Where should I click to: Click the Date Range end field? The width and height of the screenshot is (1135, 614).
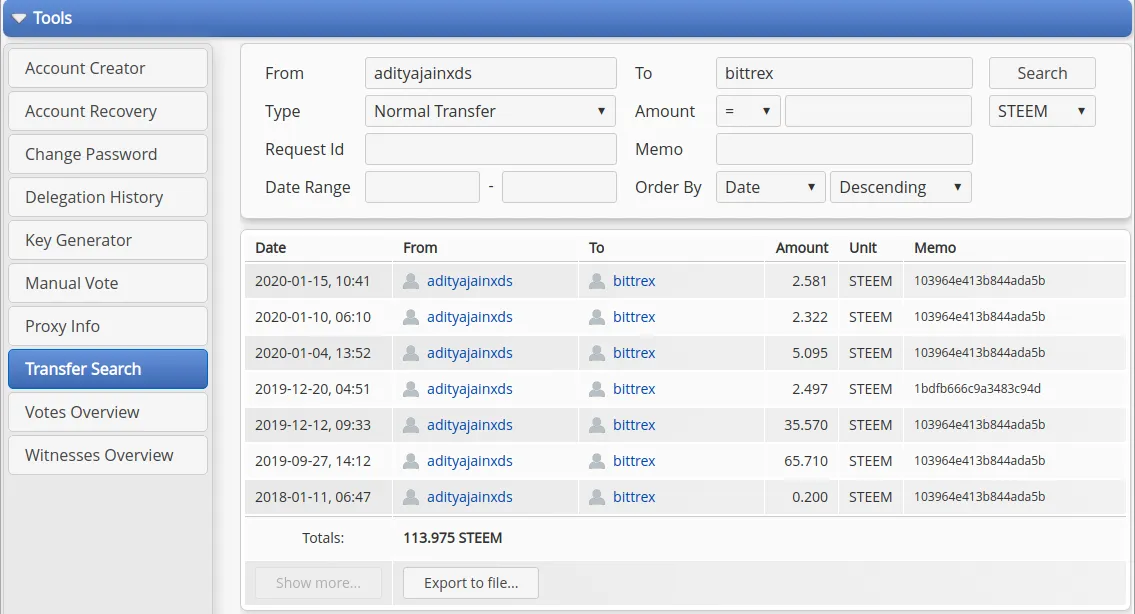pyautogui.click(x=560, y=187)
